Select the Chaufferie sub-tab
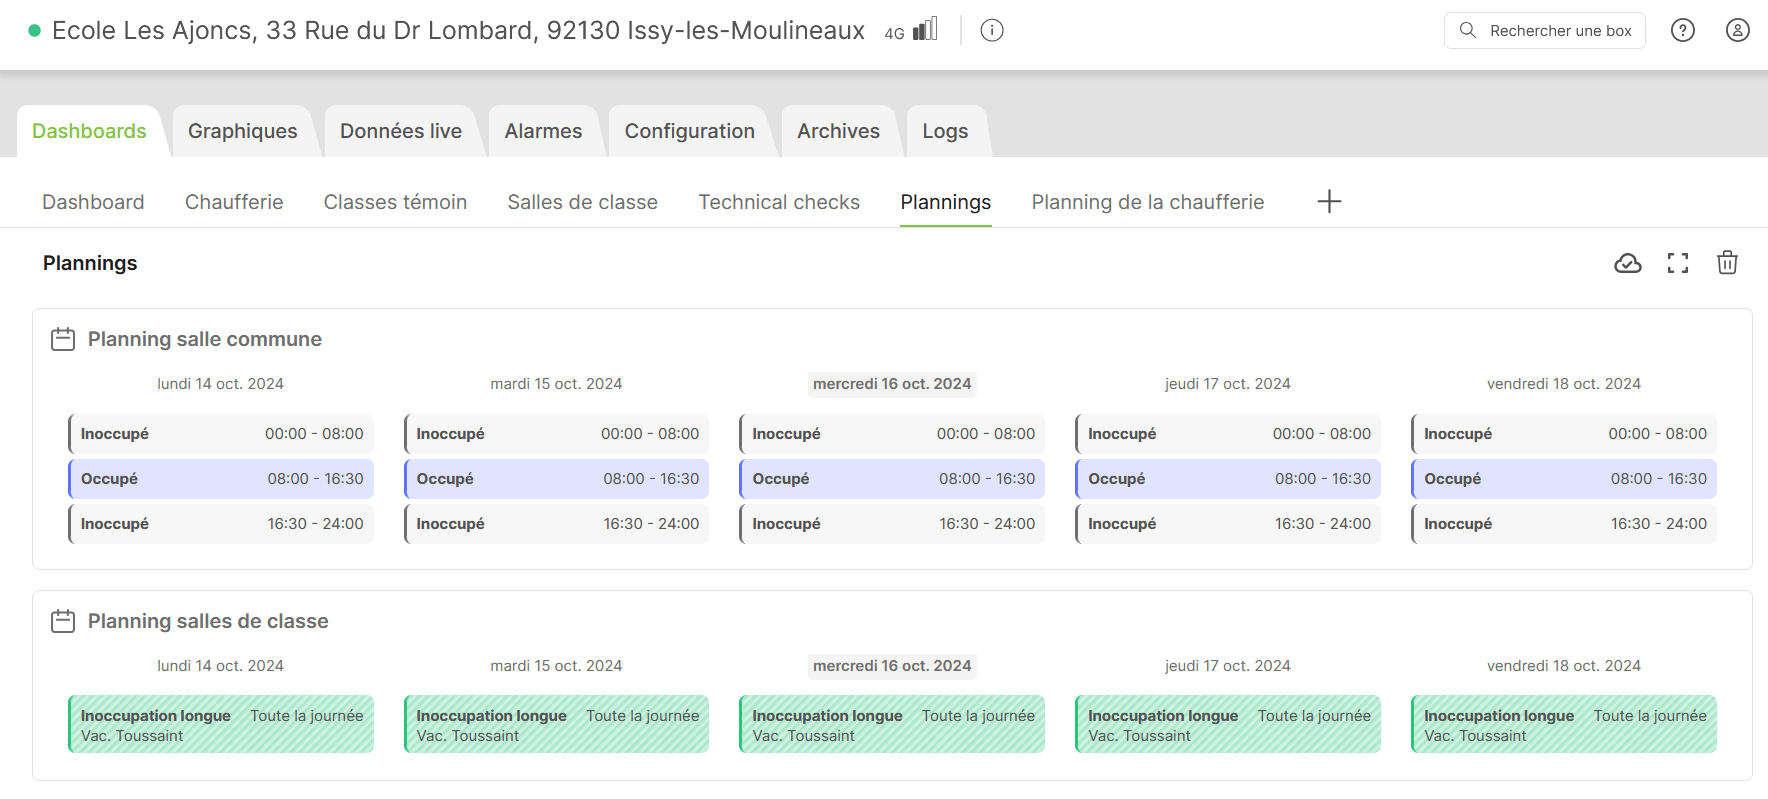Image resolution: width=1768 pixels, height=799 pixels. [x=234, y=202]
